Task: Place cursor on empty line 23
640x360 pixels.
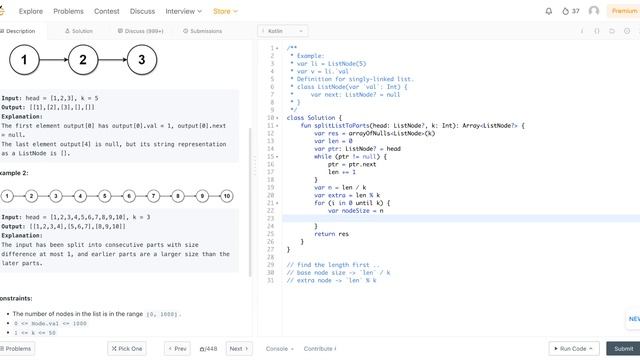Action: [461, 218]
